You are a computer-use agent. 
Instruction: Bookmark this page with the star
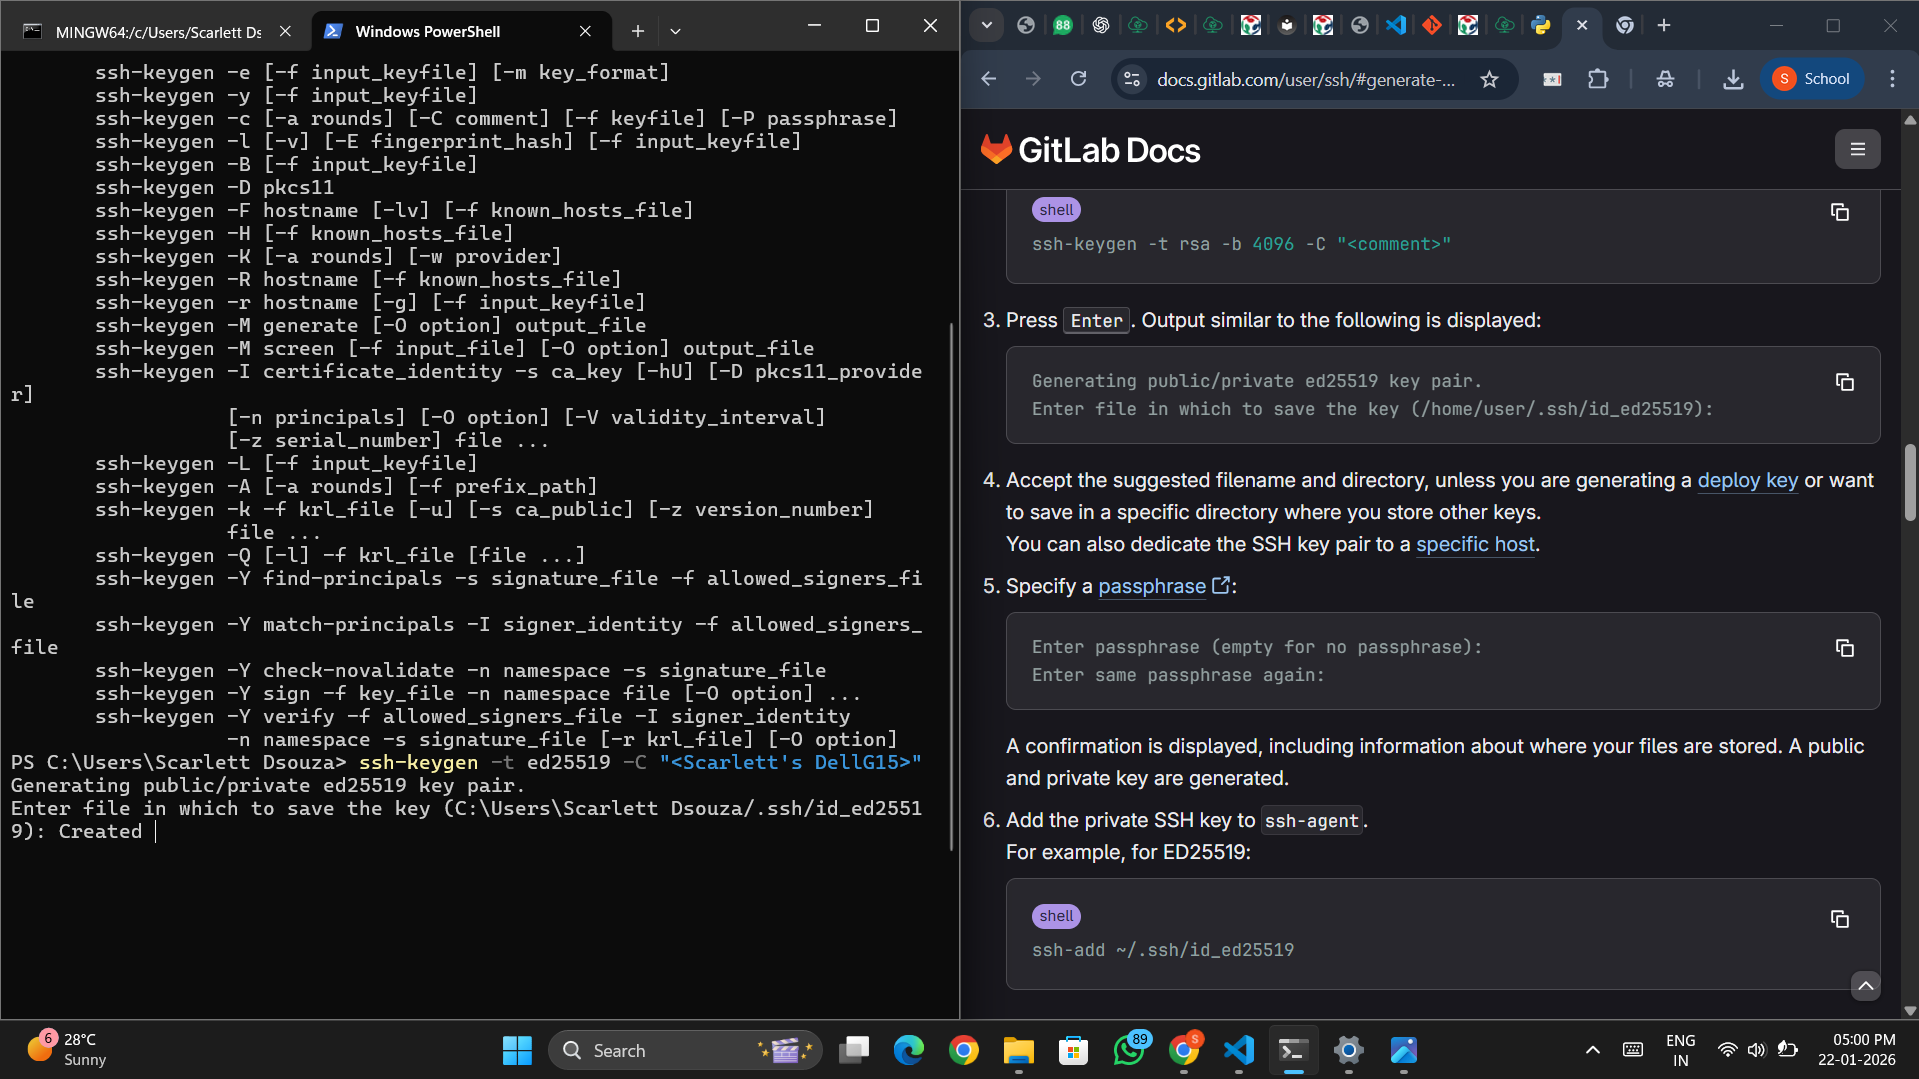tap(1489, 79)
